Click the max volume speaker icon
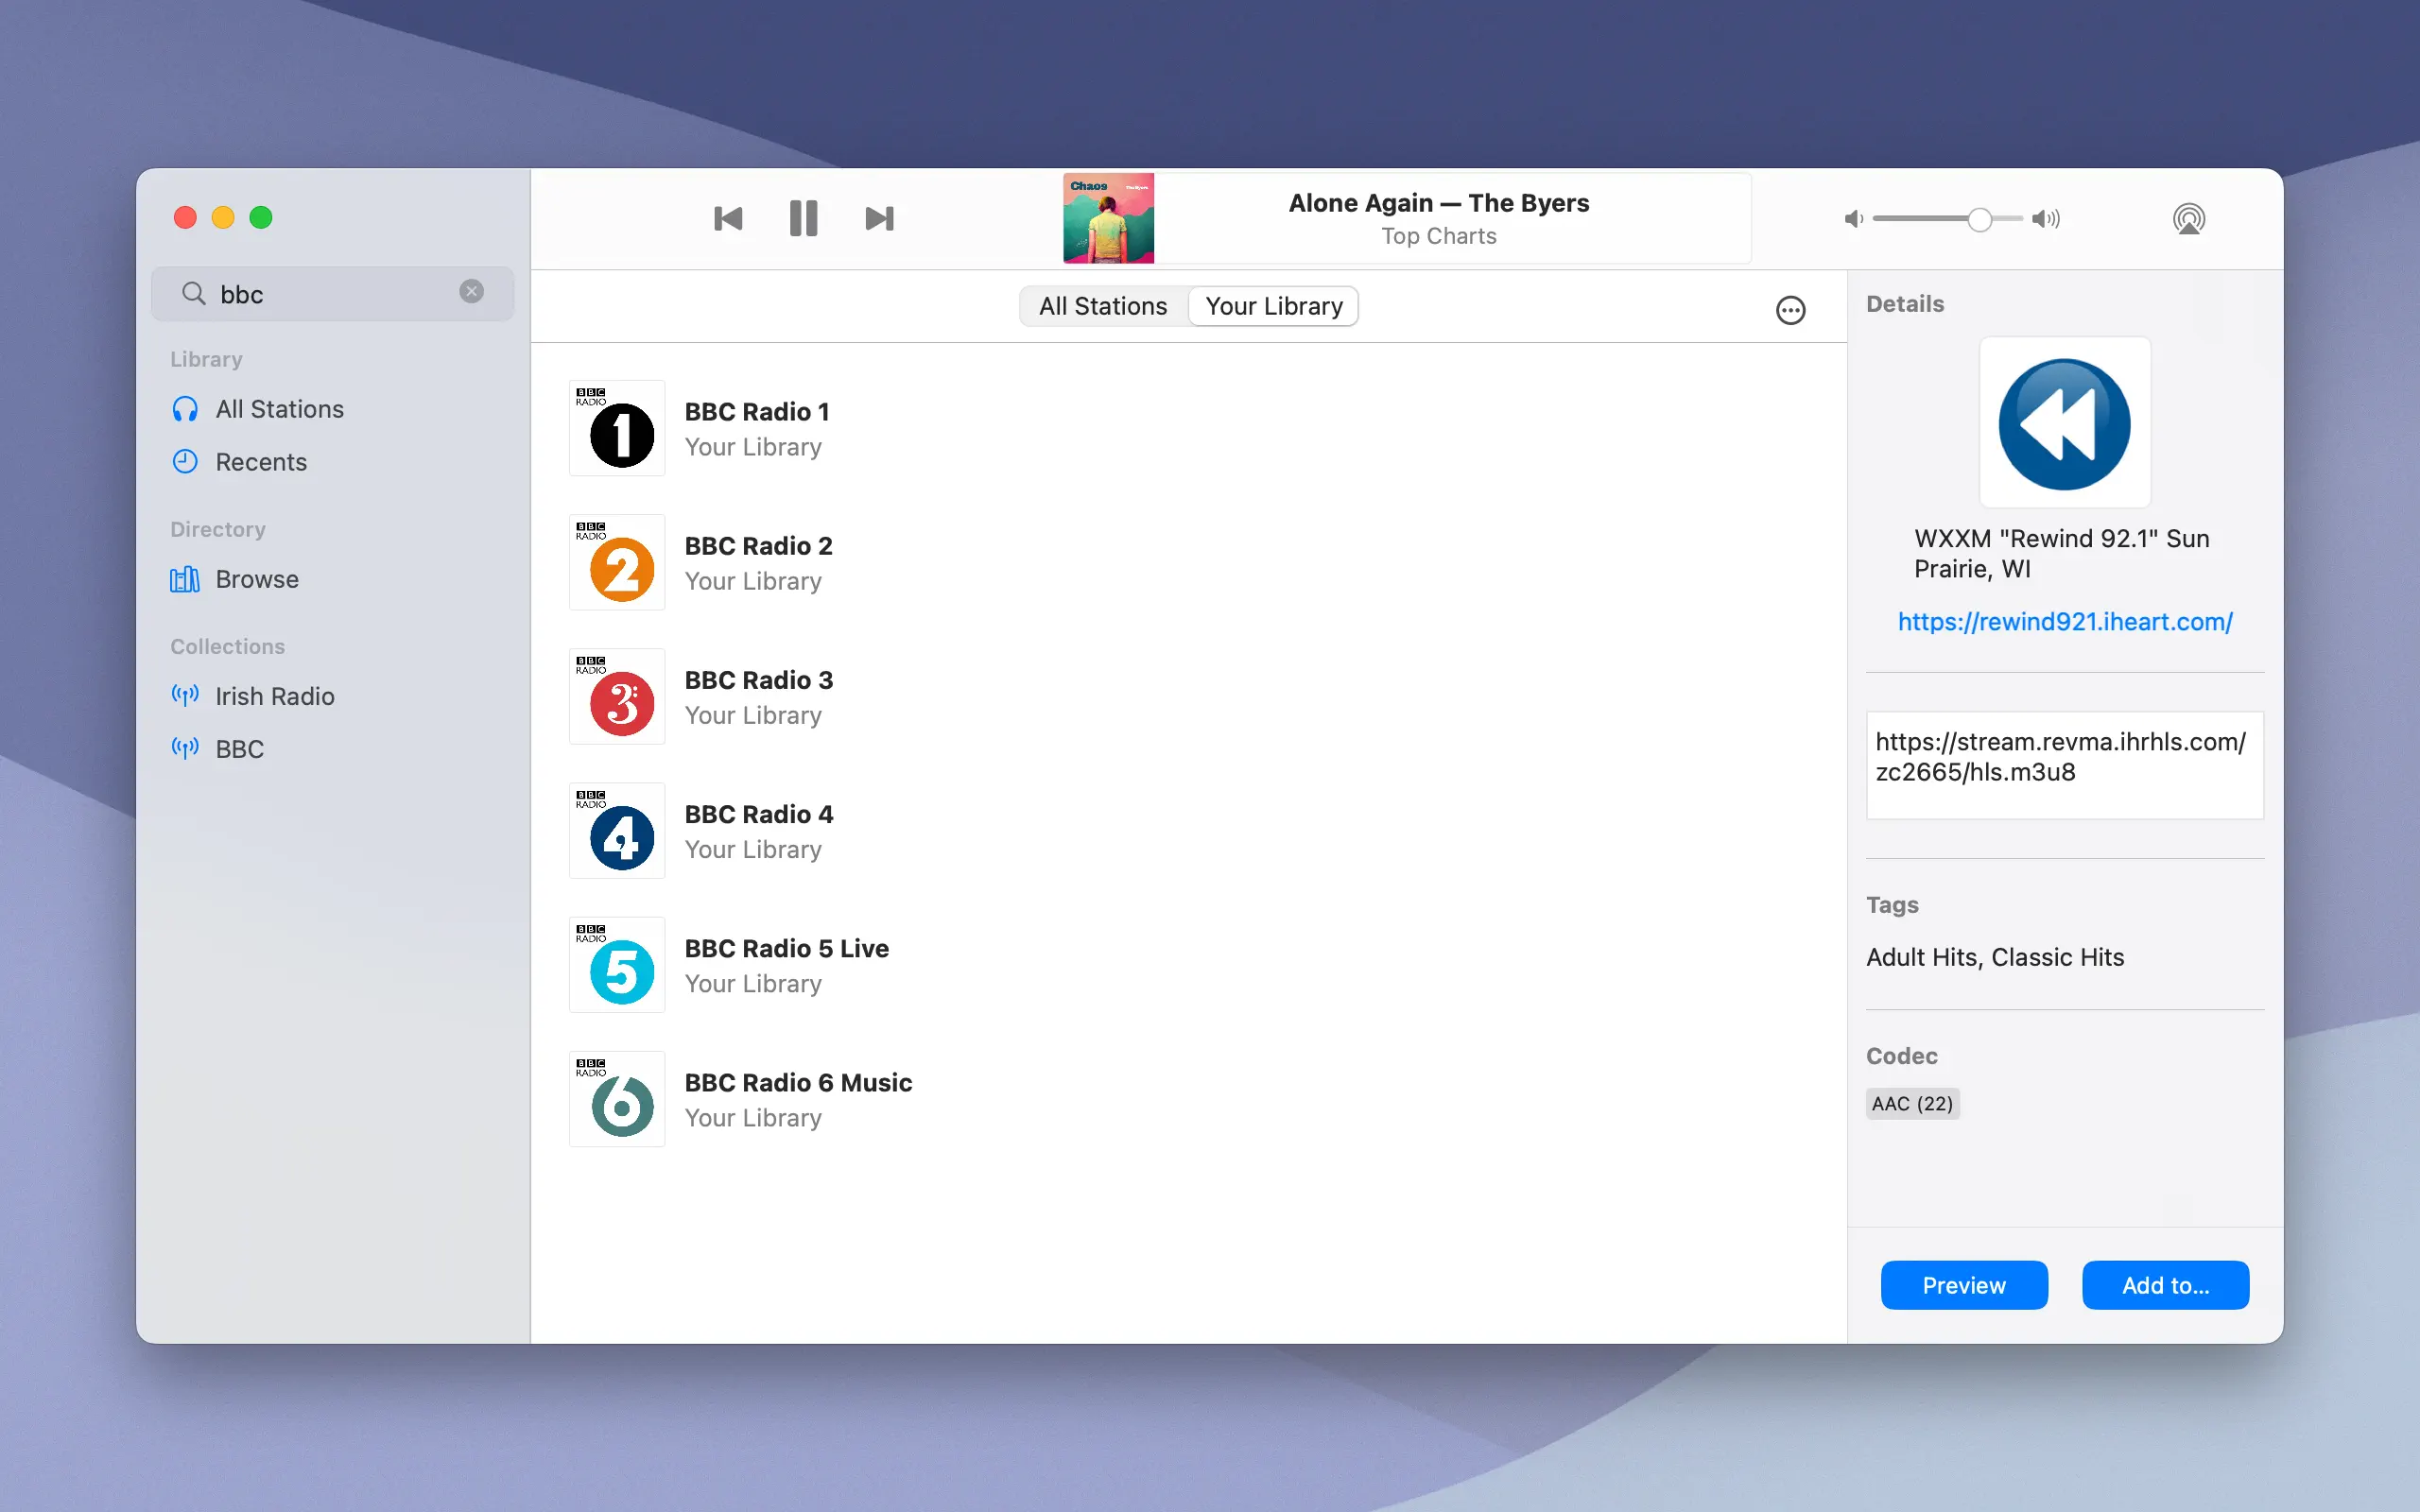The image size is (2420, 1512). [2045, 219]
